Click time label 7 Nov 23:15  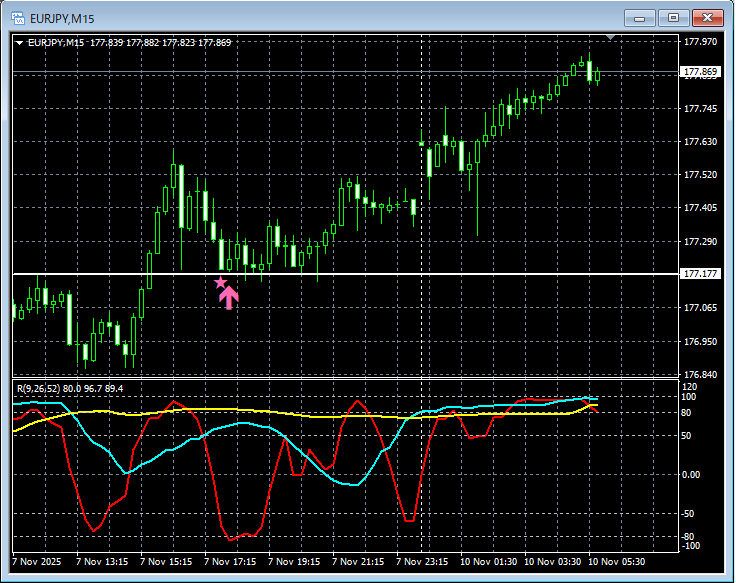point(422,562)
